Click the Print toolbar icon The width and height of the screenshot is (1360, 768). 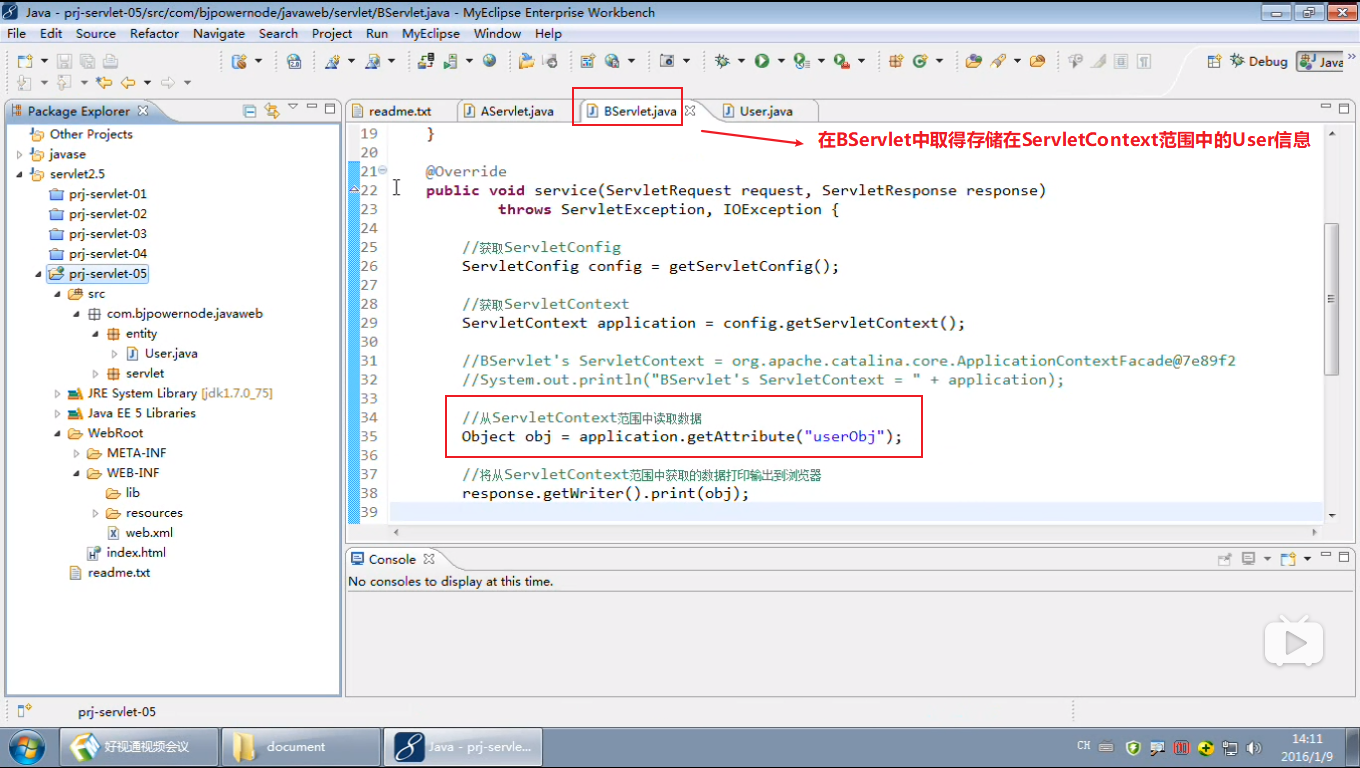click(x=110, y=61)
